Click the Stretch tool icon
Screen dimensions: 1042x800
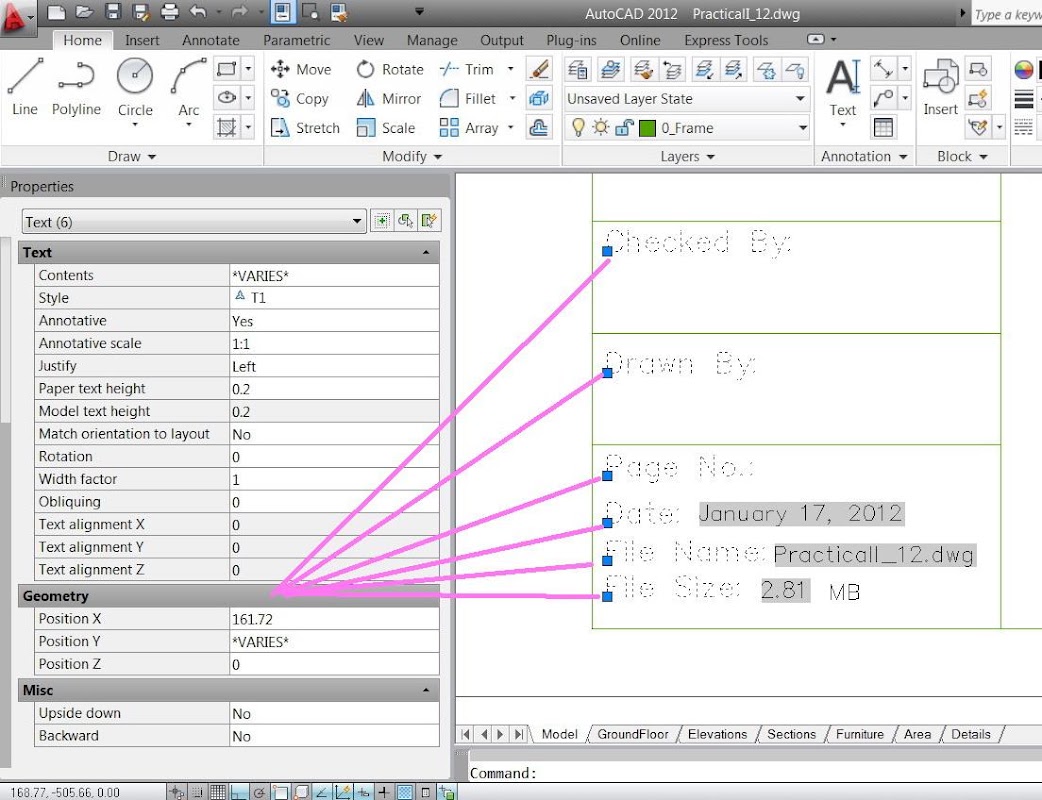click(x=280, y=128)
